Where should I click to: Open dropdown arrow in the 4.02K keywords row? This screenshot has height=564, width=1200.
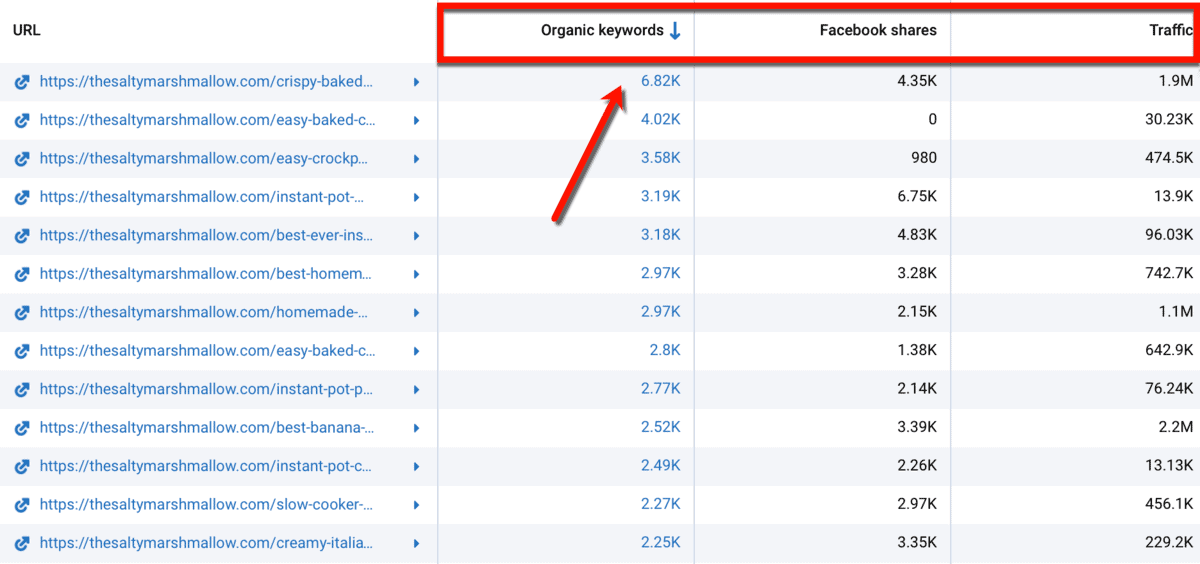417,120
